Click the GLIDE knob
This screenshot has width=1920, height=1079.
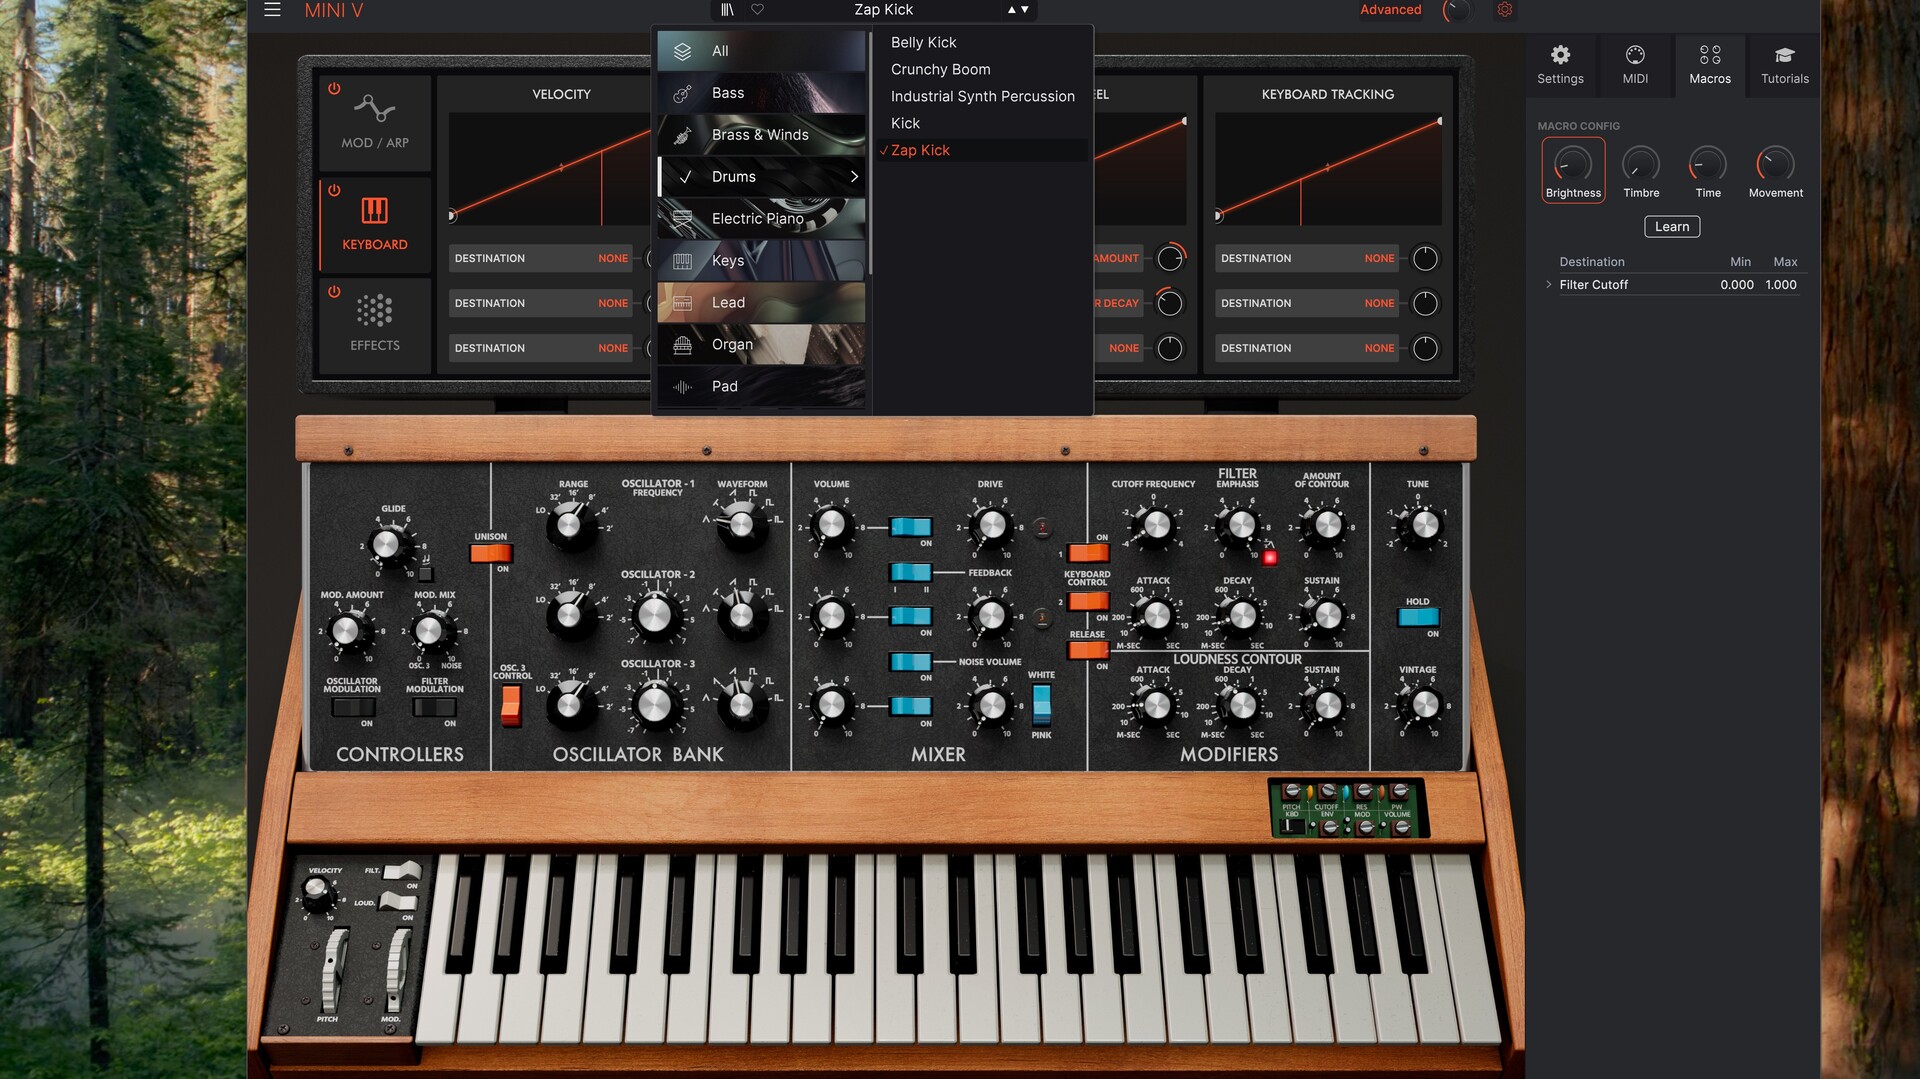coord(385,545)
